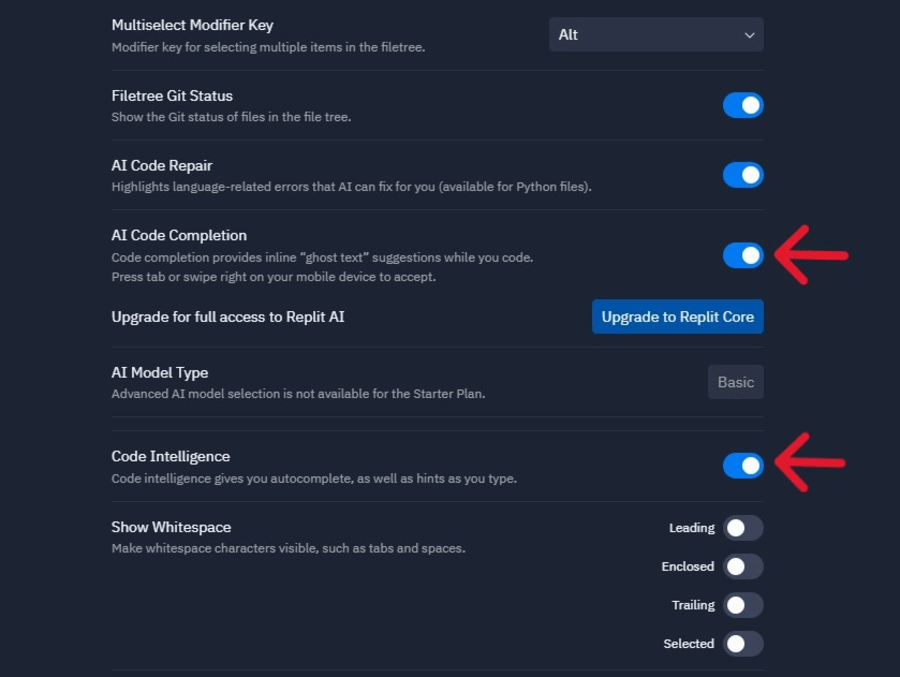Enable Enclosed whitespace toggle
Screen dimensions: 900x677
tap(742, 567)
